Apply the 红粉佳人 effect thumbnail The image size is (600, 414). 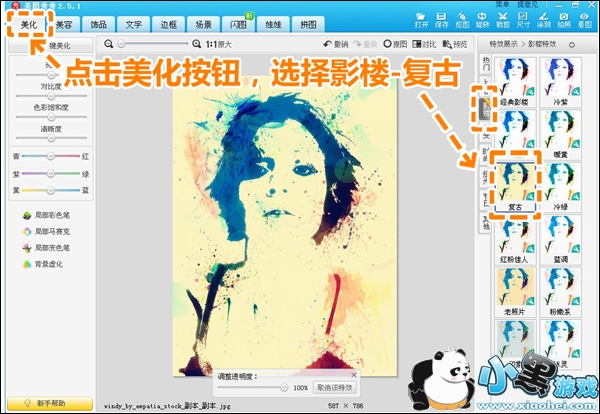[515, 239]
